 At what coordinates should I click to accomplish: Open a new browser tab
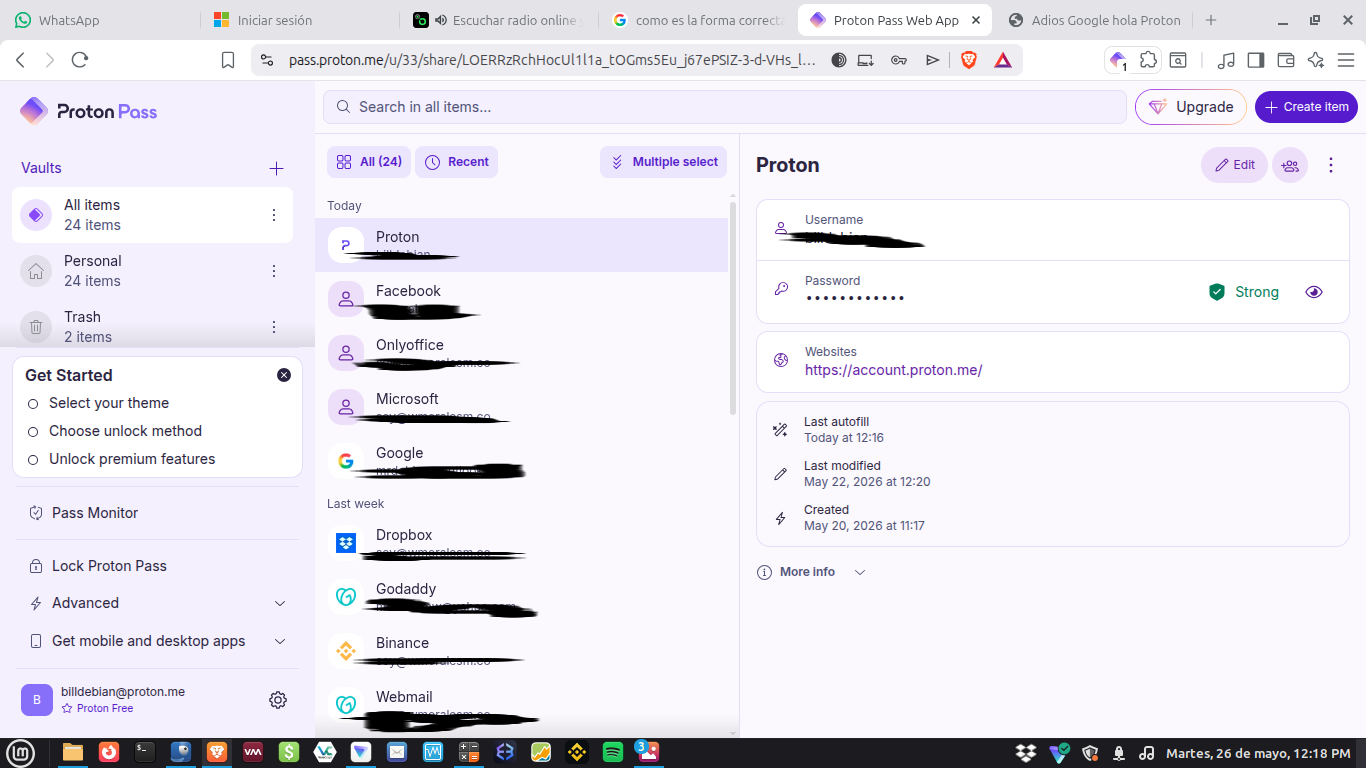1211,20
